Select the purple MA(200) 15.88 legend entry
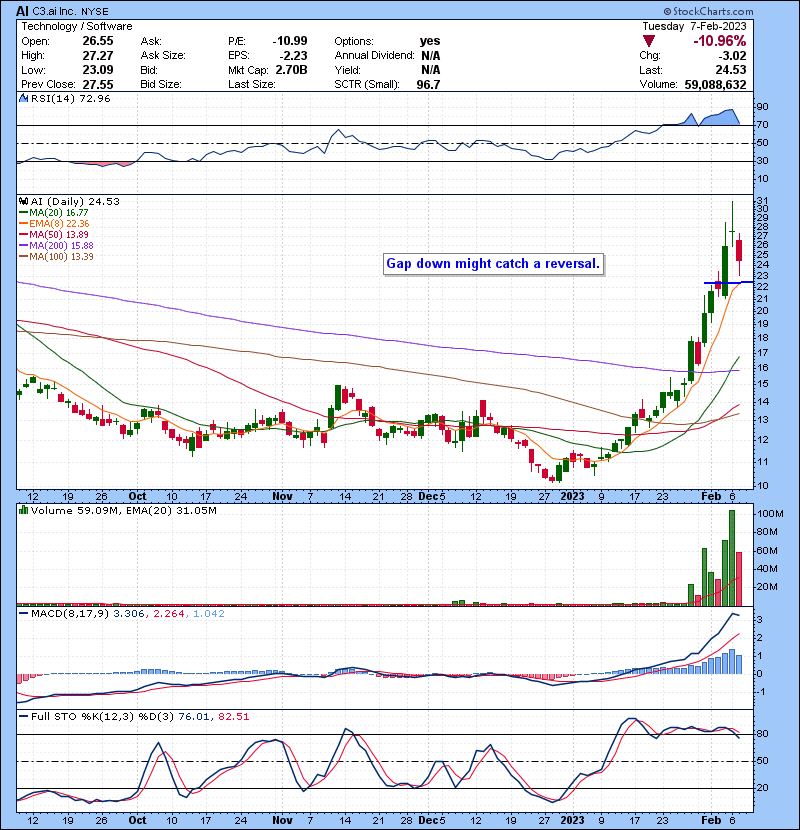Image resolution: width=800 pixels, height=830 pixels. click(x=56, y=246)
